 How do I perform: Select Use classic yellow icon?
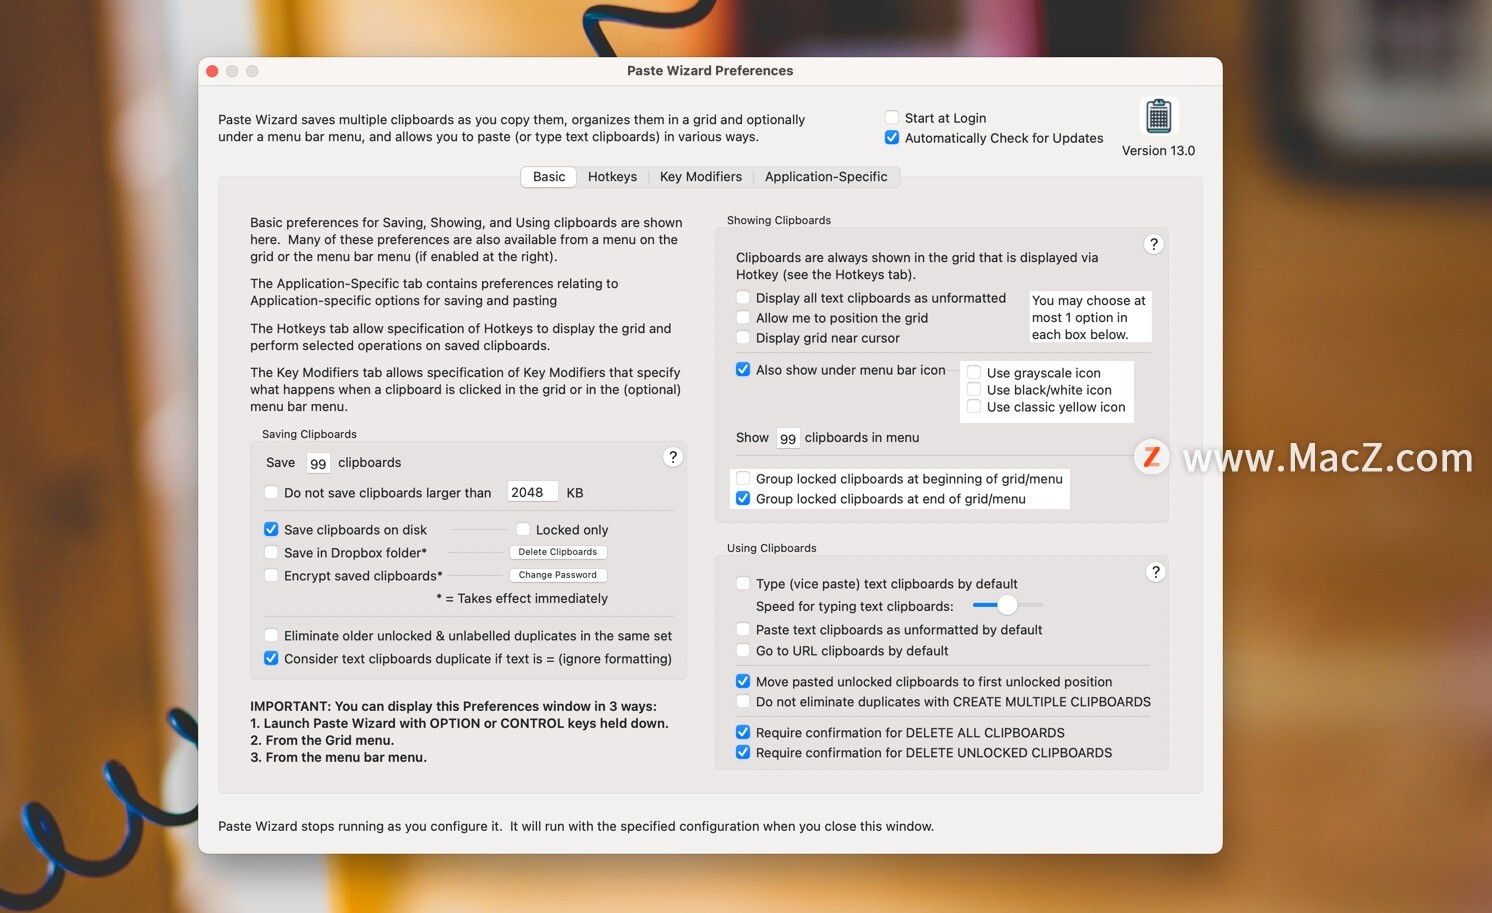(x=974, y=406)
